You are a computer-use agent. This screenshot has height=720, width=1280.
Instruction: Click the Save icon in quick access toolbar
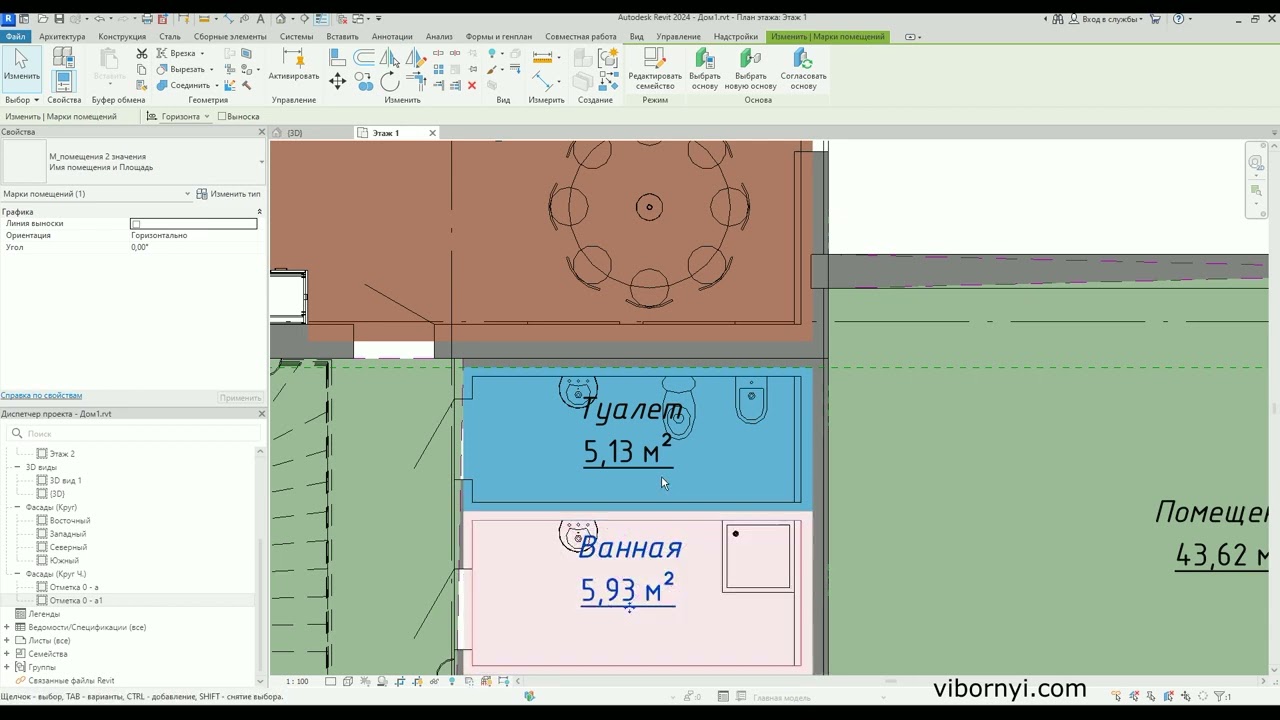(x=59, y=19)
